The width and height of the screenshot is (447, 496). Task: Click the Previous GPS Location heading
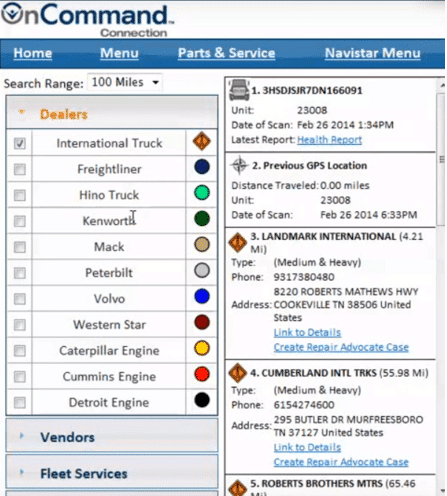(x=309, y=166)
